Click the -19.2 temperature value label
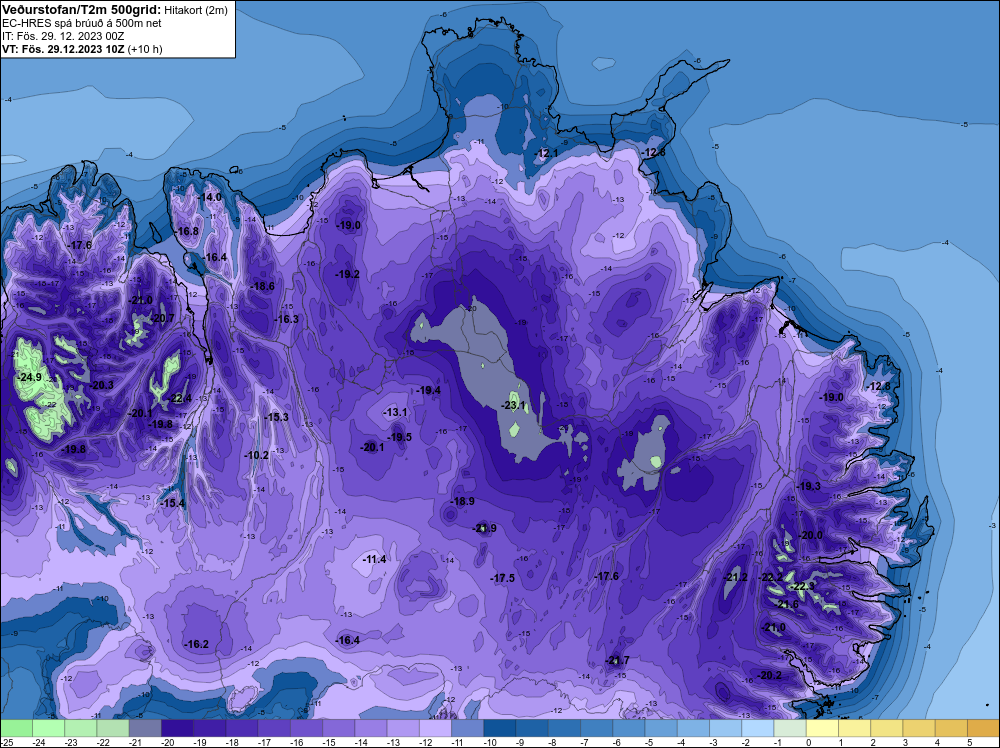The width and height of the screenshot is (1000, 748). coord(348,274)
